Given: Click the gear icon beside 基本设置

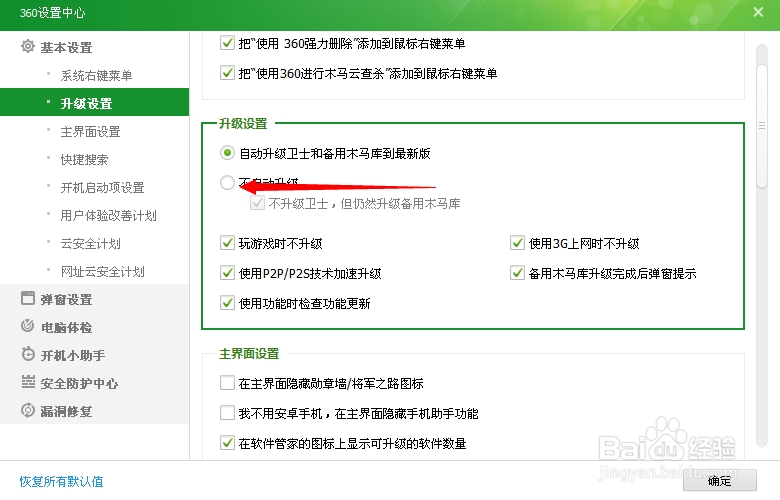Looking at the screenshot, I should [x=28, y=47].
